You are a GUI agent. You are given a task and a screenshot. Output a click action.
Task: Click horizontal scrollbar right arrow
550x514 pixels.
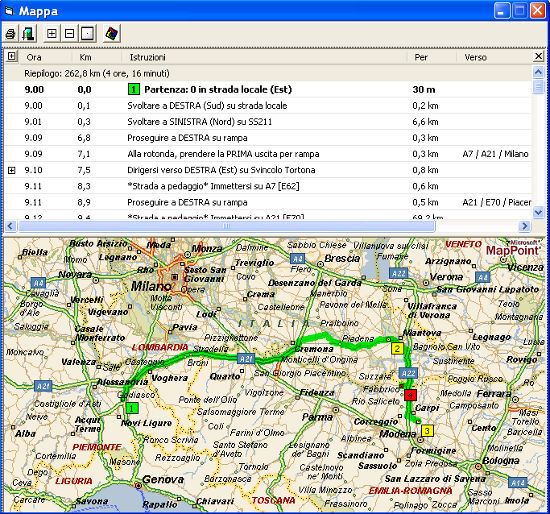pos(524,226)
